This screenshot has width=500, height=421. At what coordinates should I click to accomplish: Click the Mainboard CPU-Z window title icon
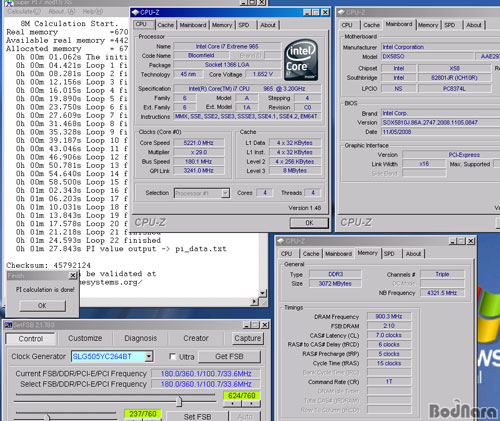tap(341, 13)
